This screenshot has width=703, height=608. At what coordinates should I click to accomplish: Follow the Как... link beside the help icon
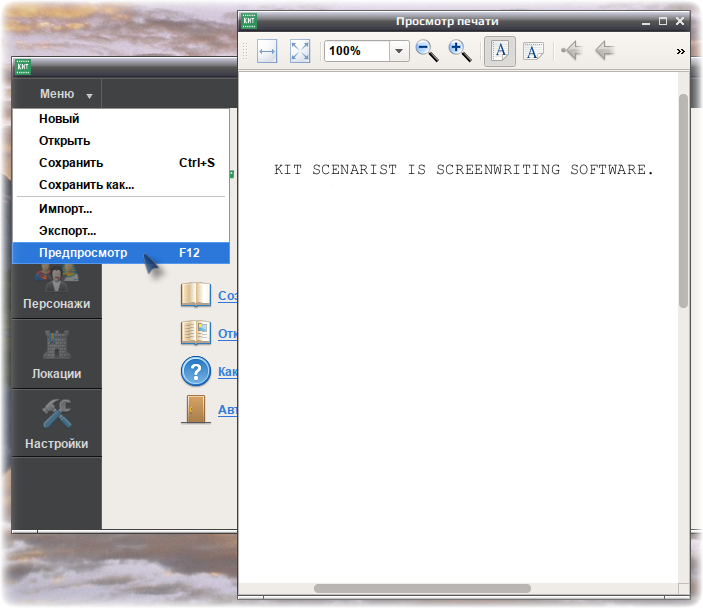[x=228, y=372]
